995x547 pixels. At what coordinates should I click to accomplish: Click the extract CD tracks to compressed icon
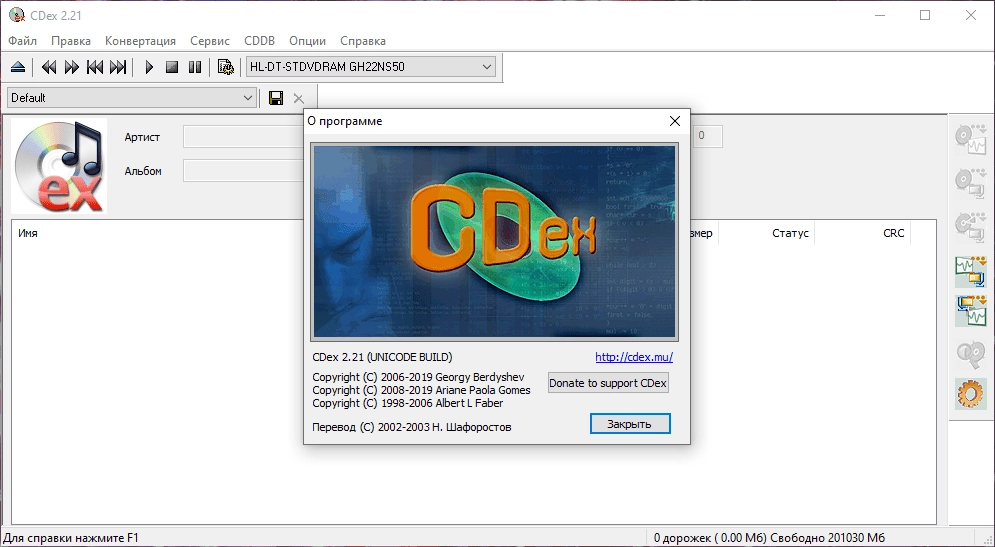click(x=971, y=181)
